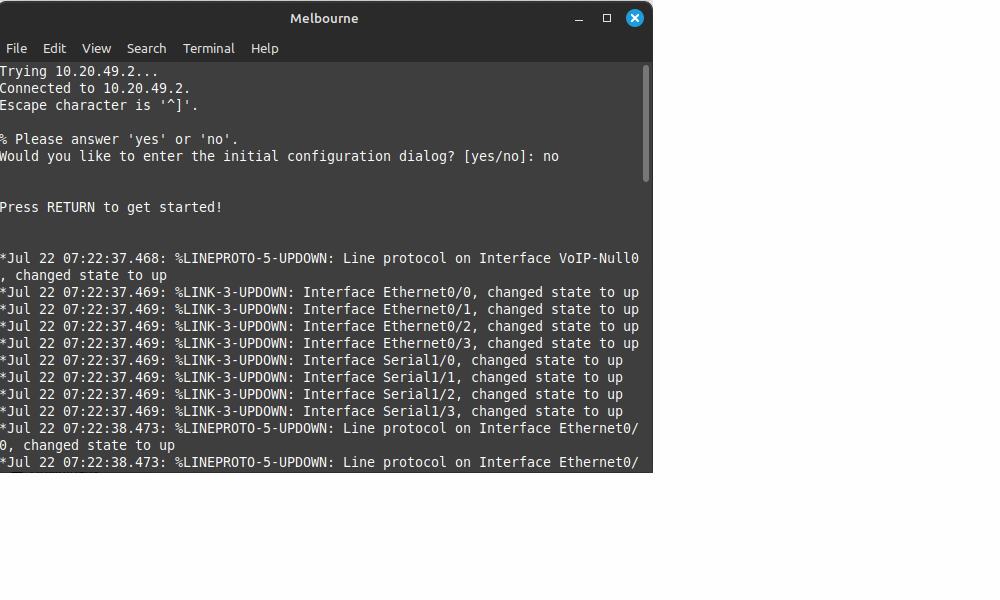Click the 'Escape character is' line
The image size is (1000, 600).
pyautogui.click(x=98, y=105)
